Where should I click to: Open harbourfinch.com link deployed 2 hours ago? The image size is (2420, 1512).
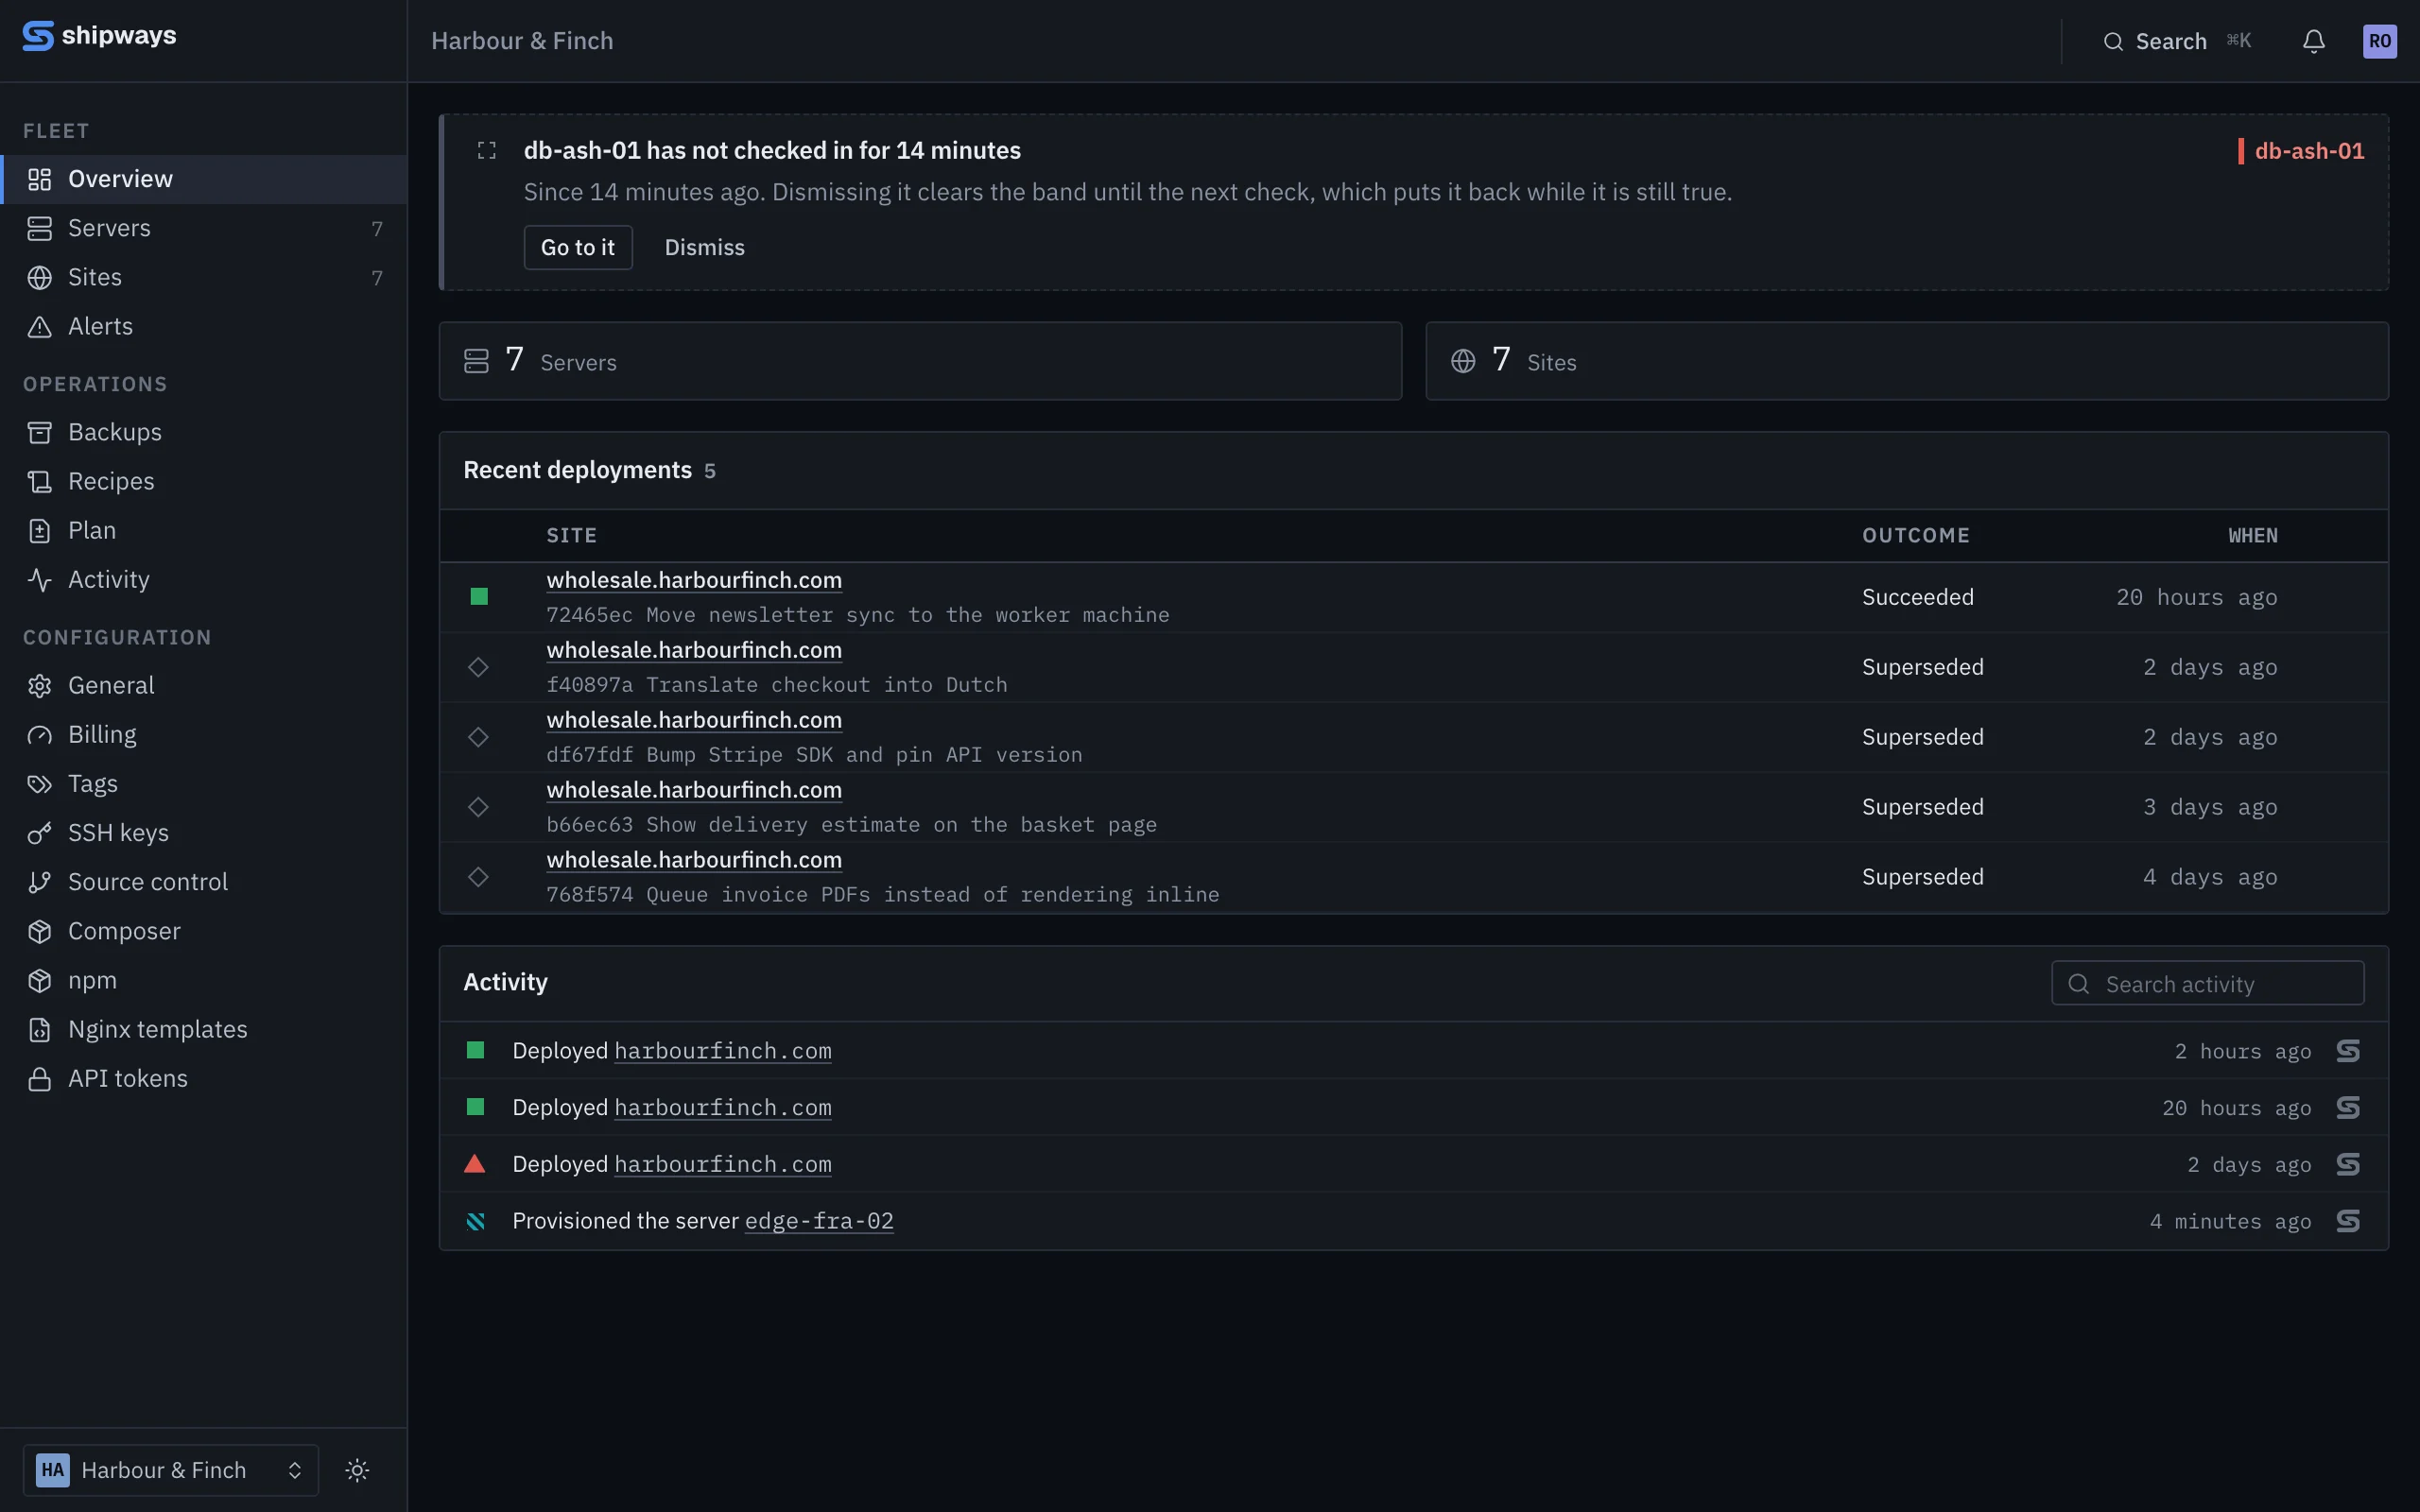point(723,1051)
